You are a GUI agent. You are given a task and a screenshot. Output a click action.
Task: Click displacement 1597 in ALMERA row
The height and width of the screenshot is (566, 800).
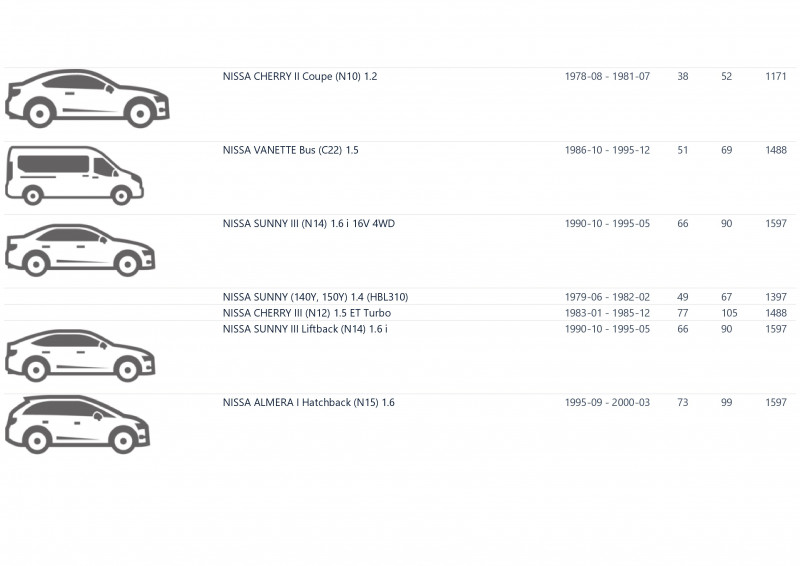pos(776,403)
